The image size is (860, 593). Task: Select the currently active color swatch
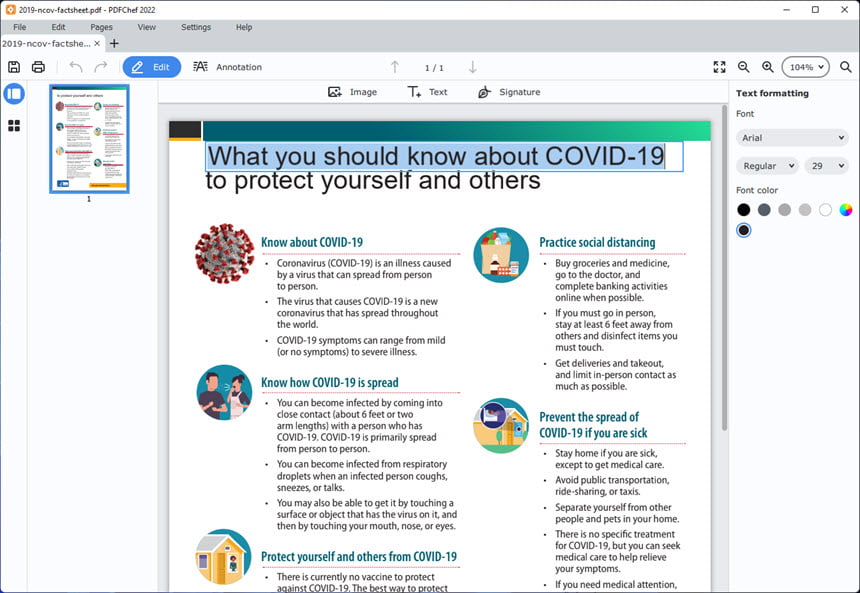pos(744,230)
